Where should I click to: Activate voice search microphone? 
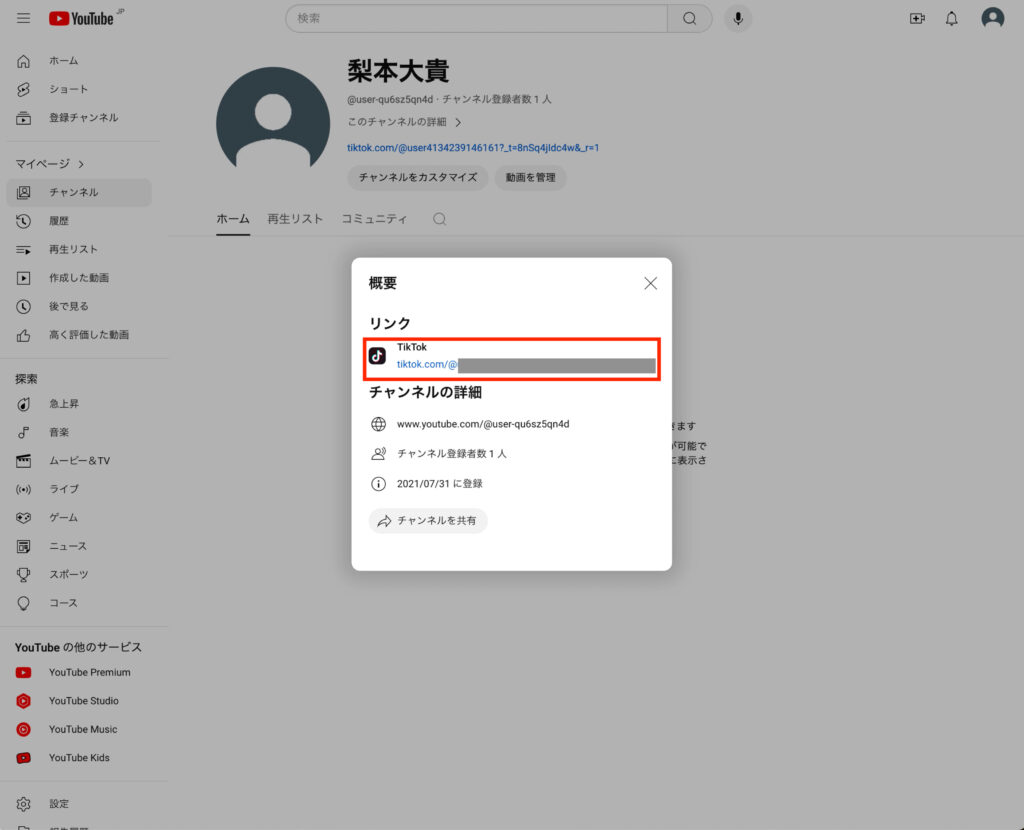(738, 18)
